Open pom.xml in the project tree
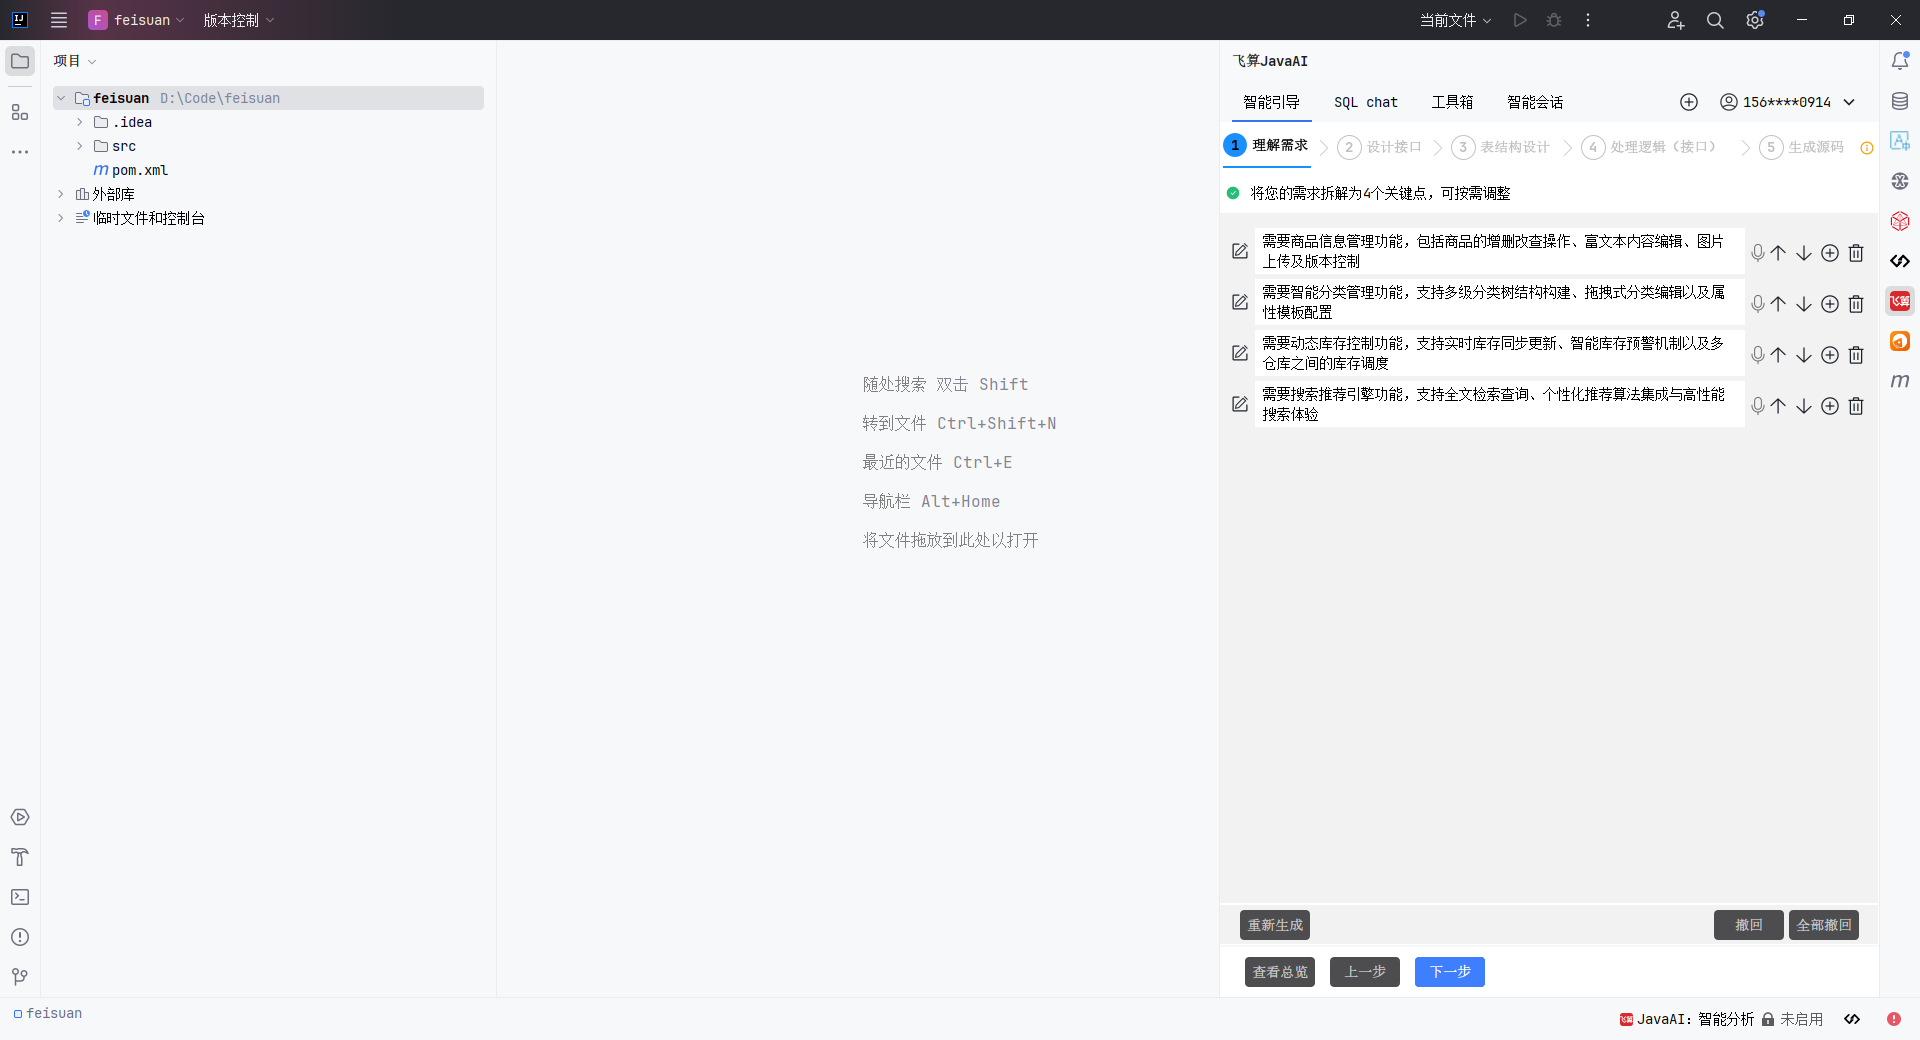Viewport: 1920px width, 1040px height. click(x=139, y=170)
